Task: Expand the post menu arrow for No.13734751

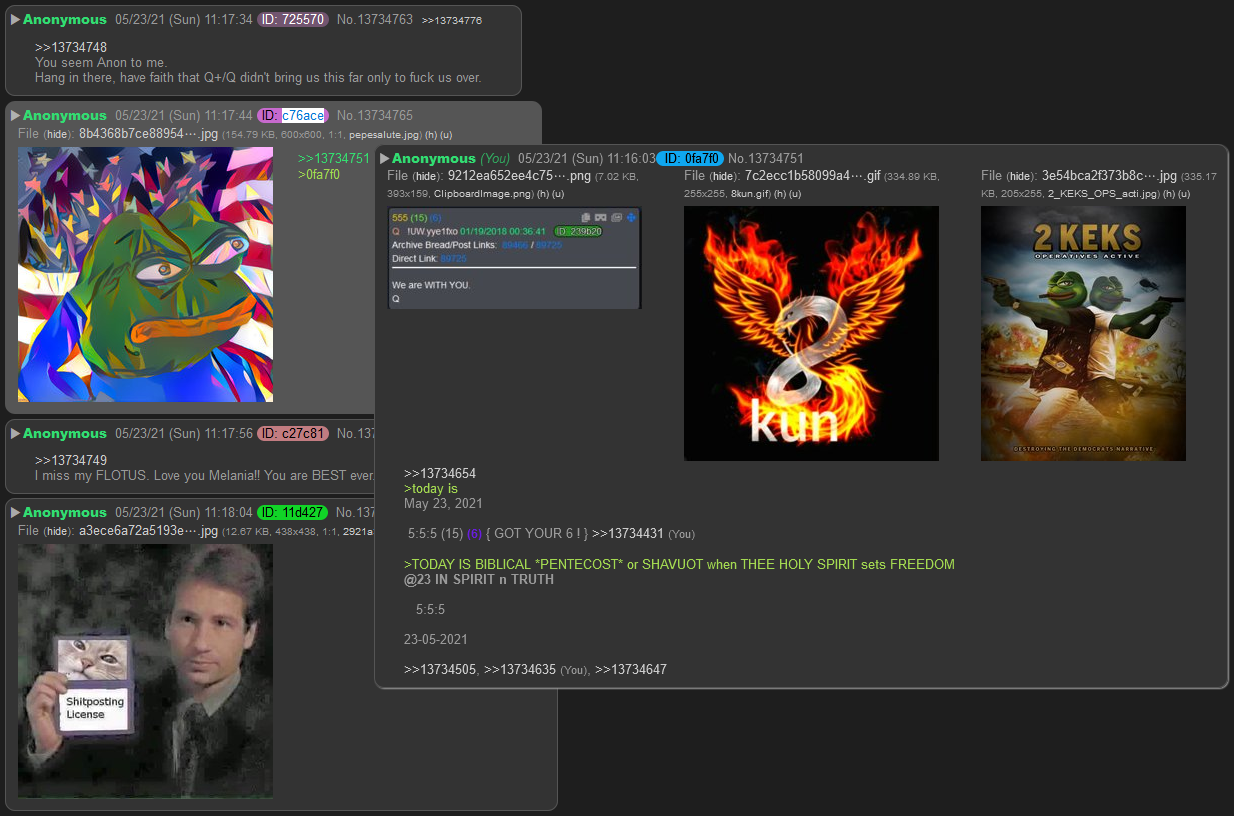Action: [x=385, y=159]
